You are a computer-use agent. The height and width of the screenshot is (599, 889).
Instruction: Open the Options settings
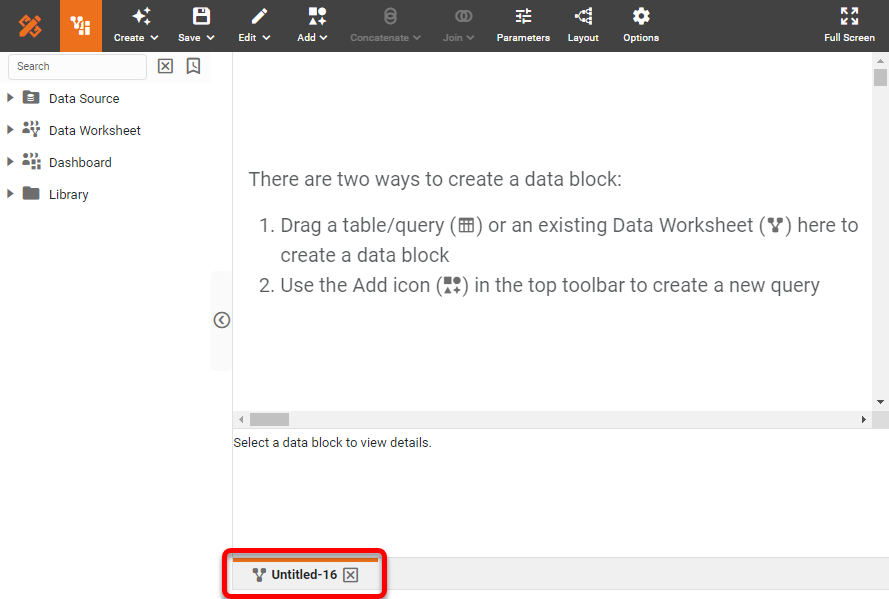[x=640, y=24]
